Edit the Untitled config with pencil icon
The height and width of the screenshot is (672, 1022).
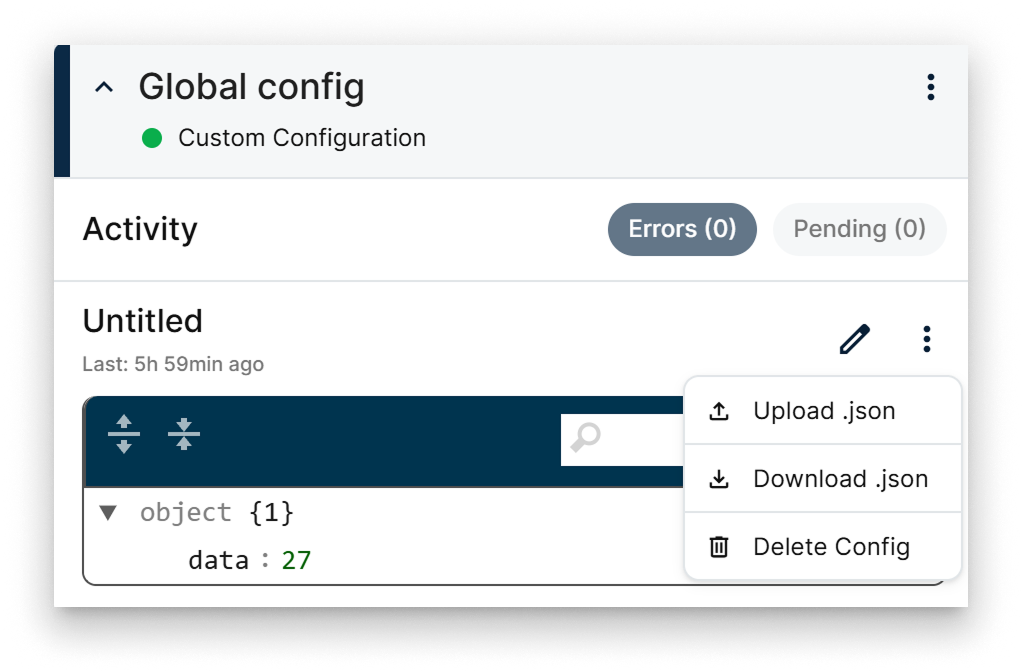(x=854, y=339)
